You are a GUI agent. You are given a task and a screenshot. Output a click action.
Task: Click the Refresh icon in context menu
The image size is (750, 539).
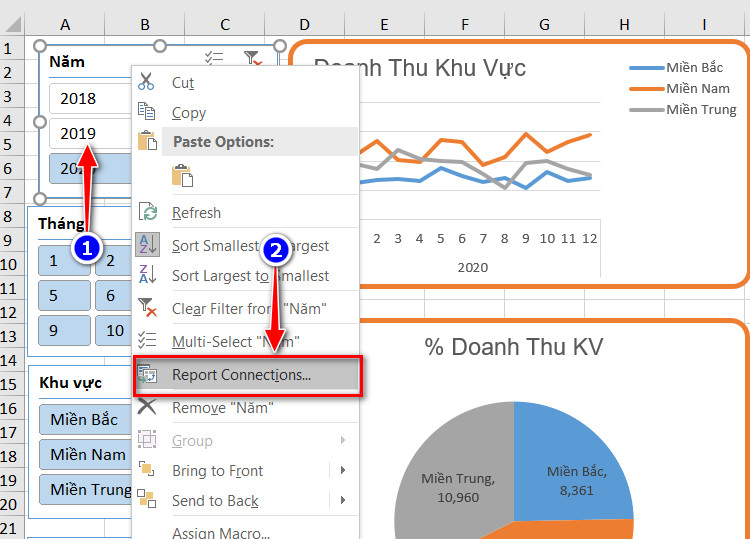148,211
